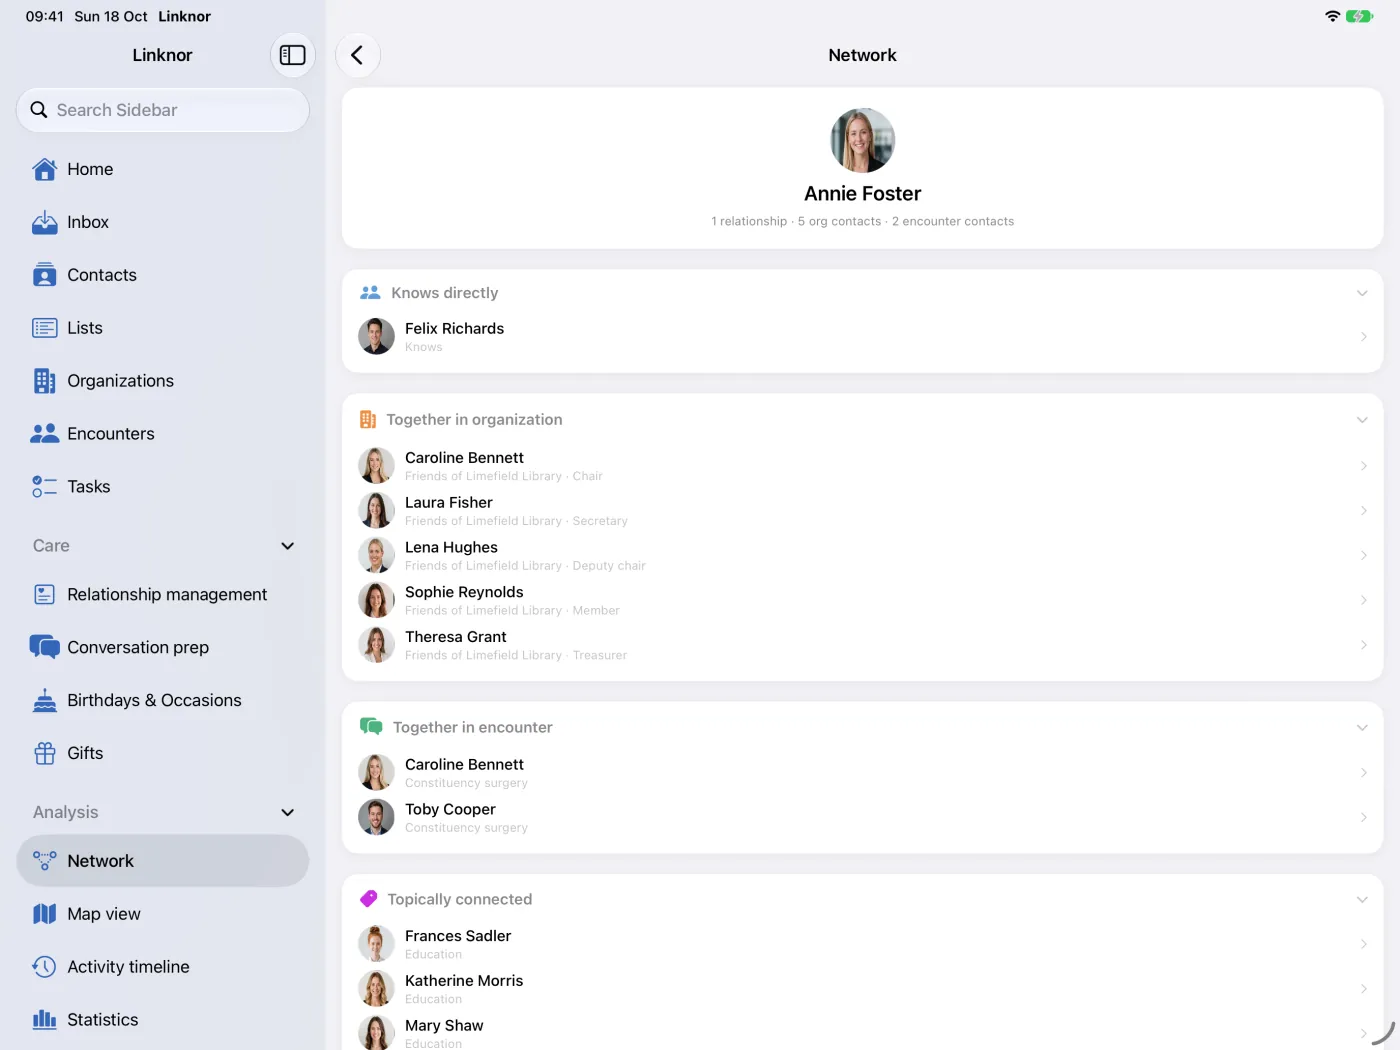Collapse the Knows directly section
Image resolution: width=1400 pixels, height=1050 pixels.
[1362, 293]
